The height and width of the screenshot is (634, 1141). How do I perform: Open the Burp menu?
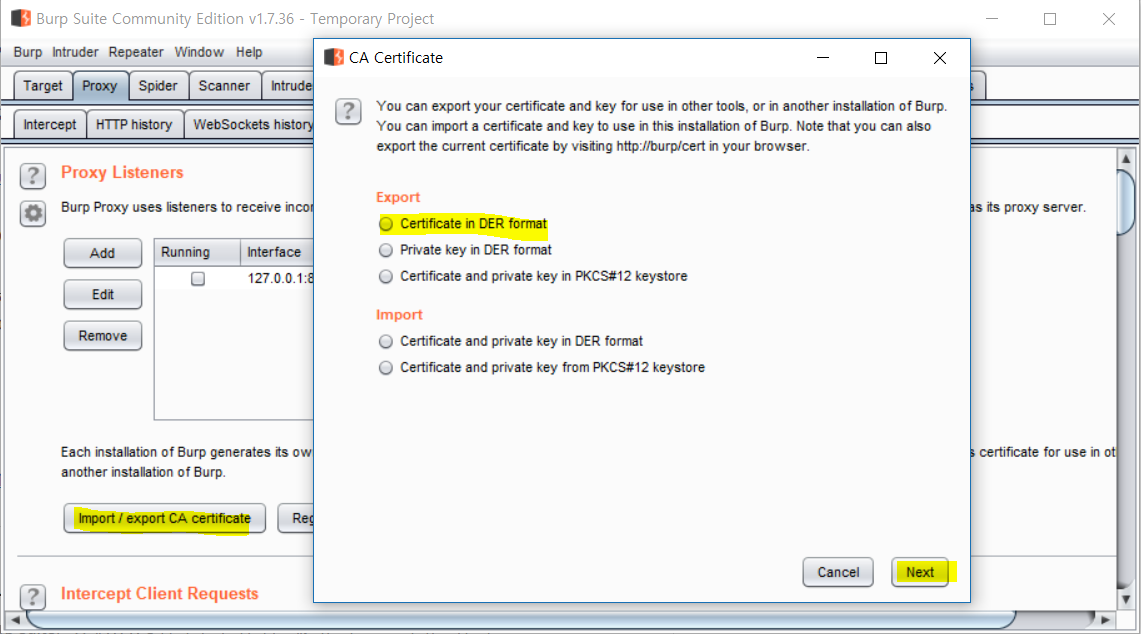click(28, 52)
